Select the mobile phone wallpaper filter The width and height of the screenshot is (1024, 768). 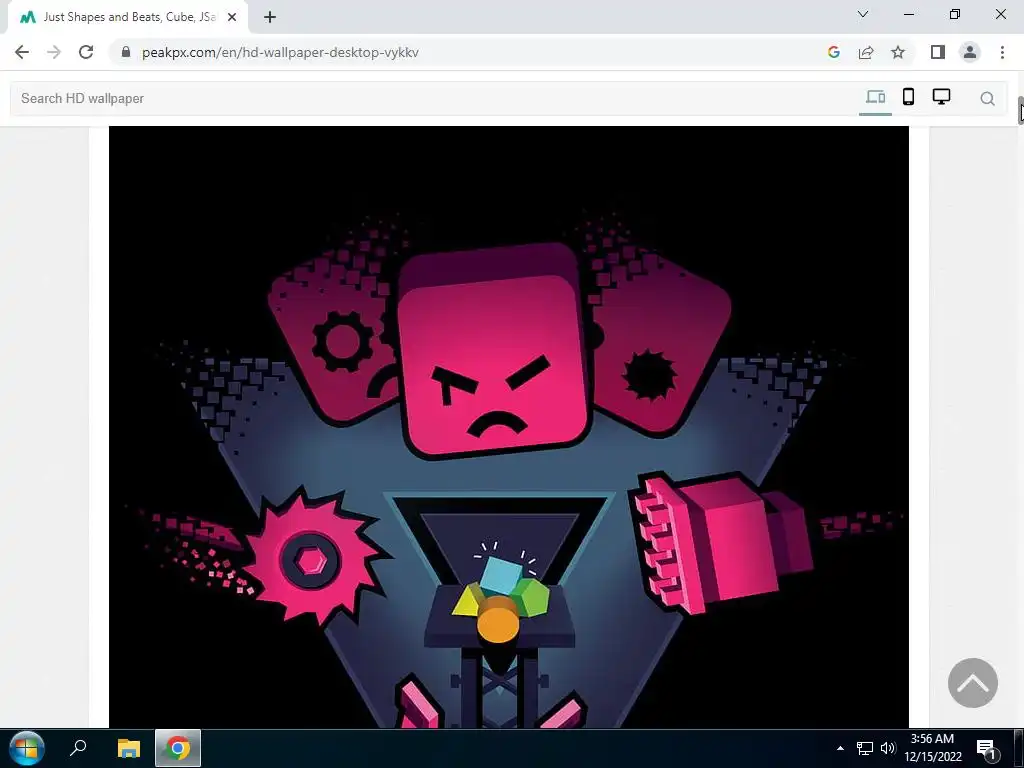click(x=908, y=97)
